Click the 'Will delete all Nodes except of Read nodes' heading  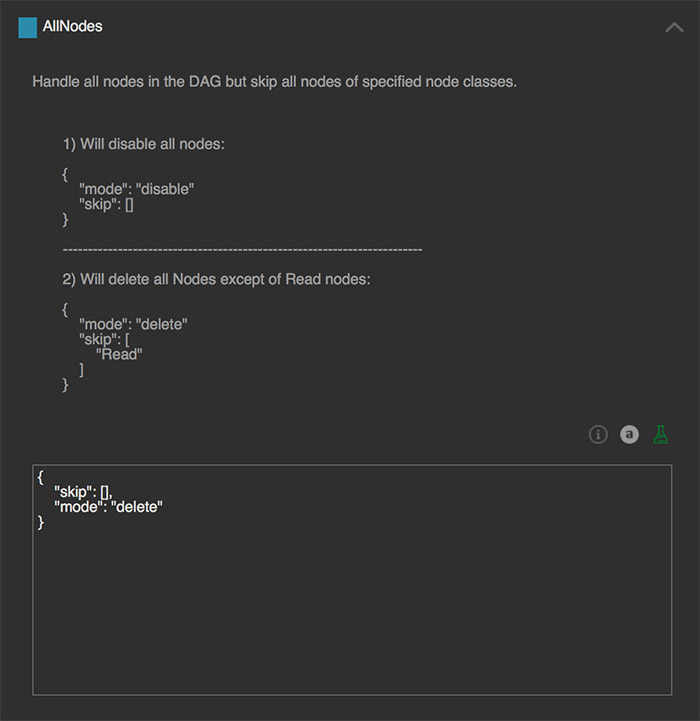[x=216, y=279]
